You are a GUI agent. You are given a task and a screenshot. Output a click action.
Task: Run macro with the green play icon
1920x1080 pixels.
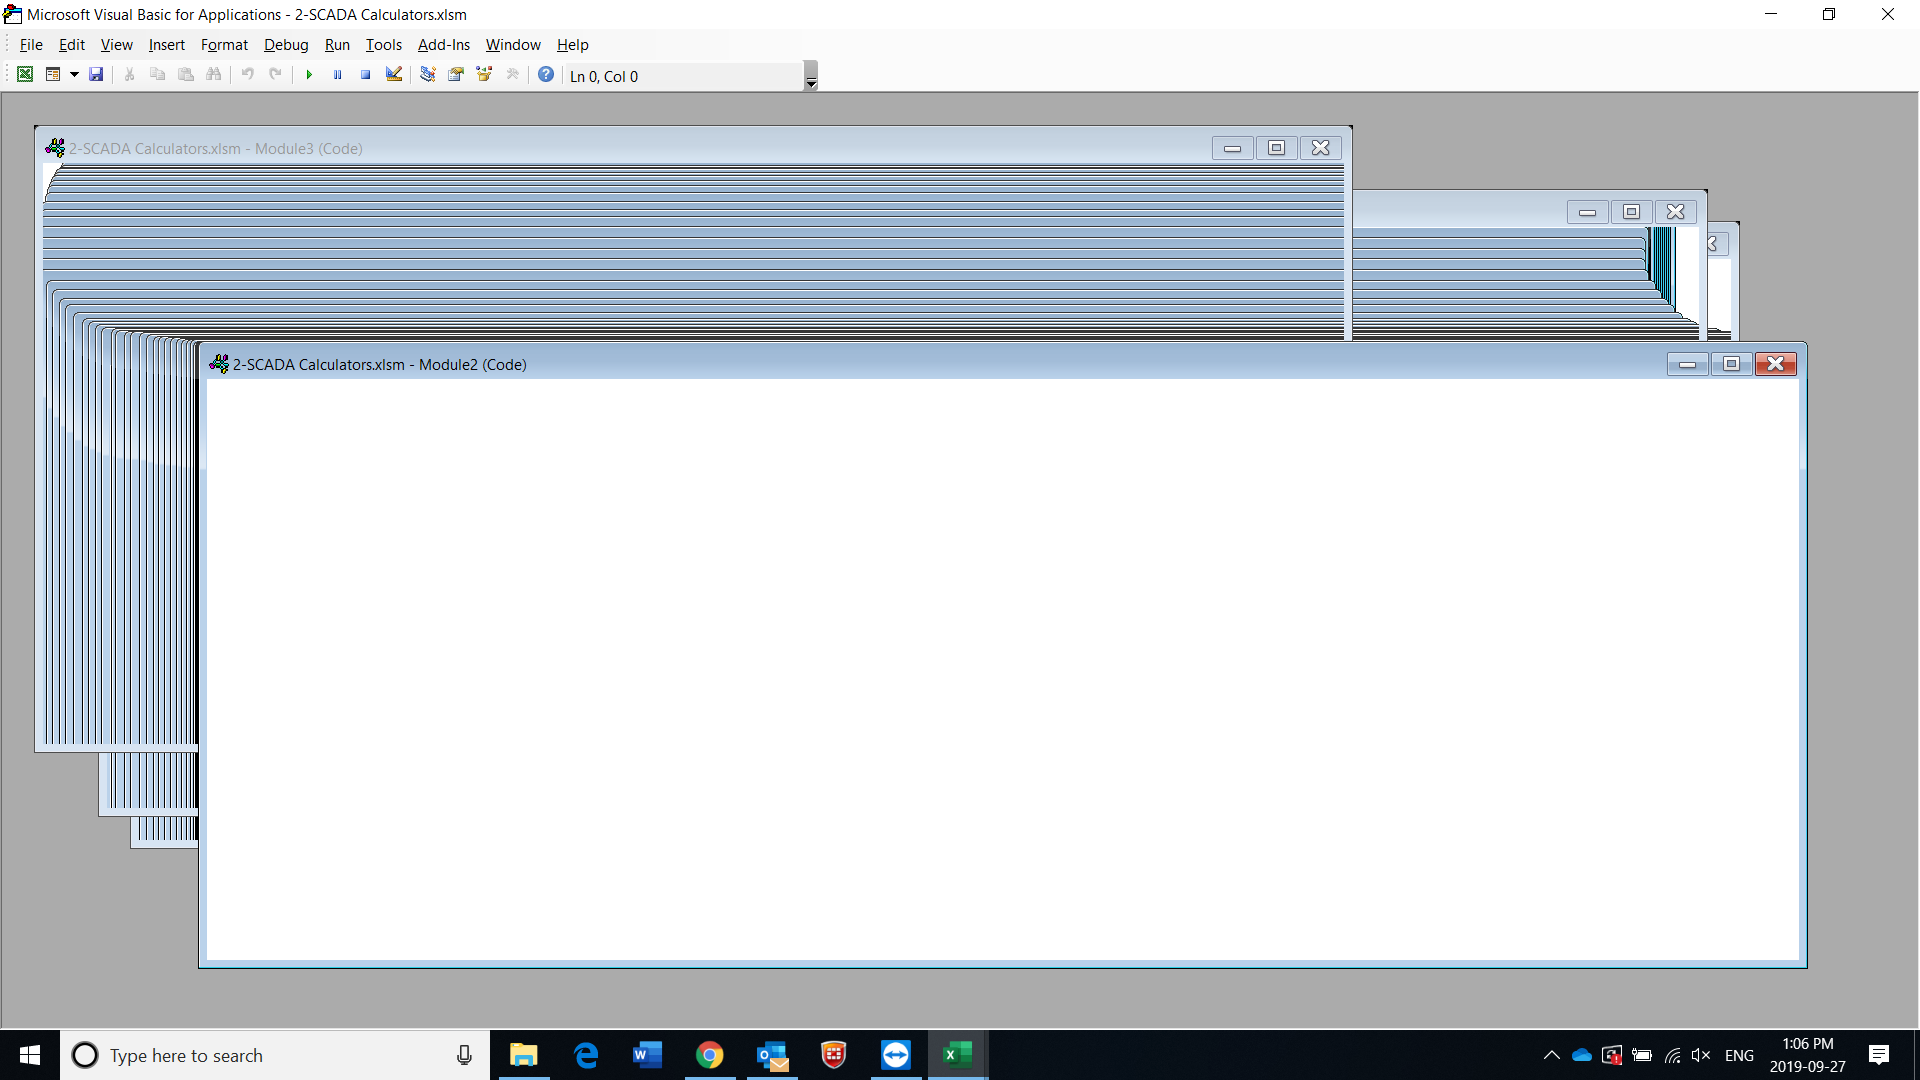309,75
